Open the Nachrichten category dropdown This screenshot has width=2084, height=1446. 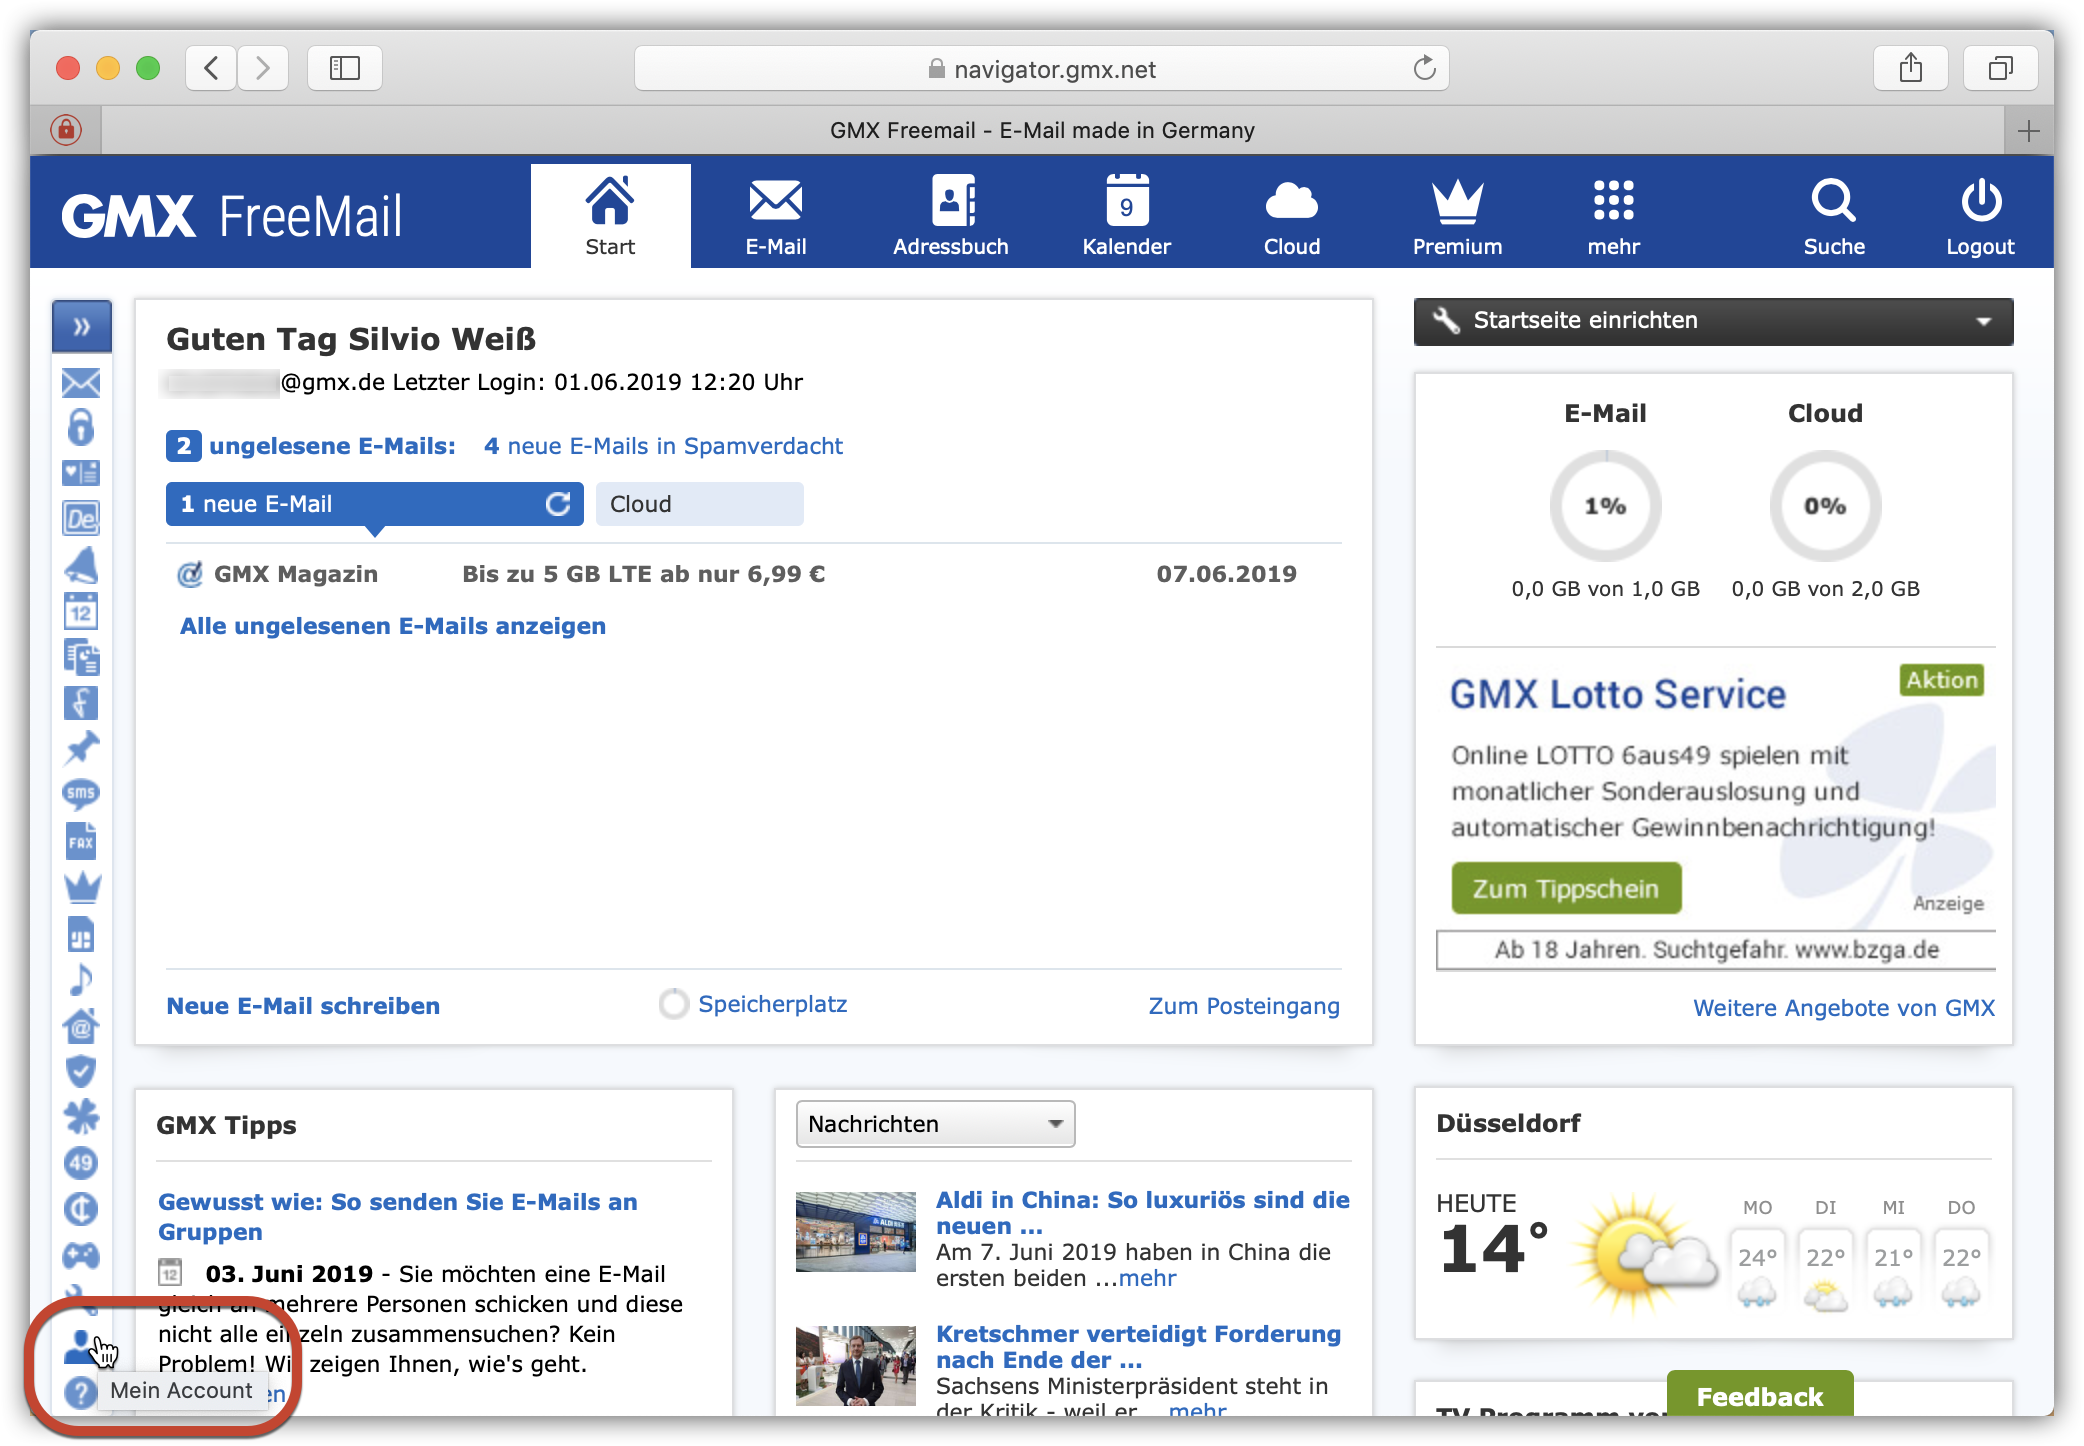935,1124
